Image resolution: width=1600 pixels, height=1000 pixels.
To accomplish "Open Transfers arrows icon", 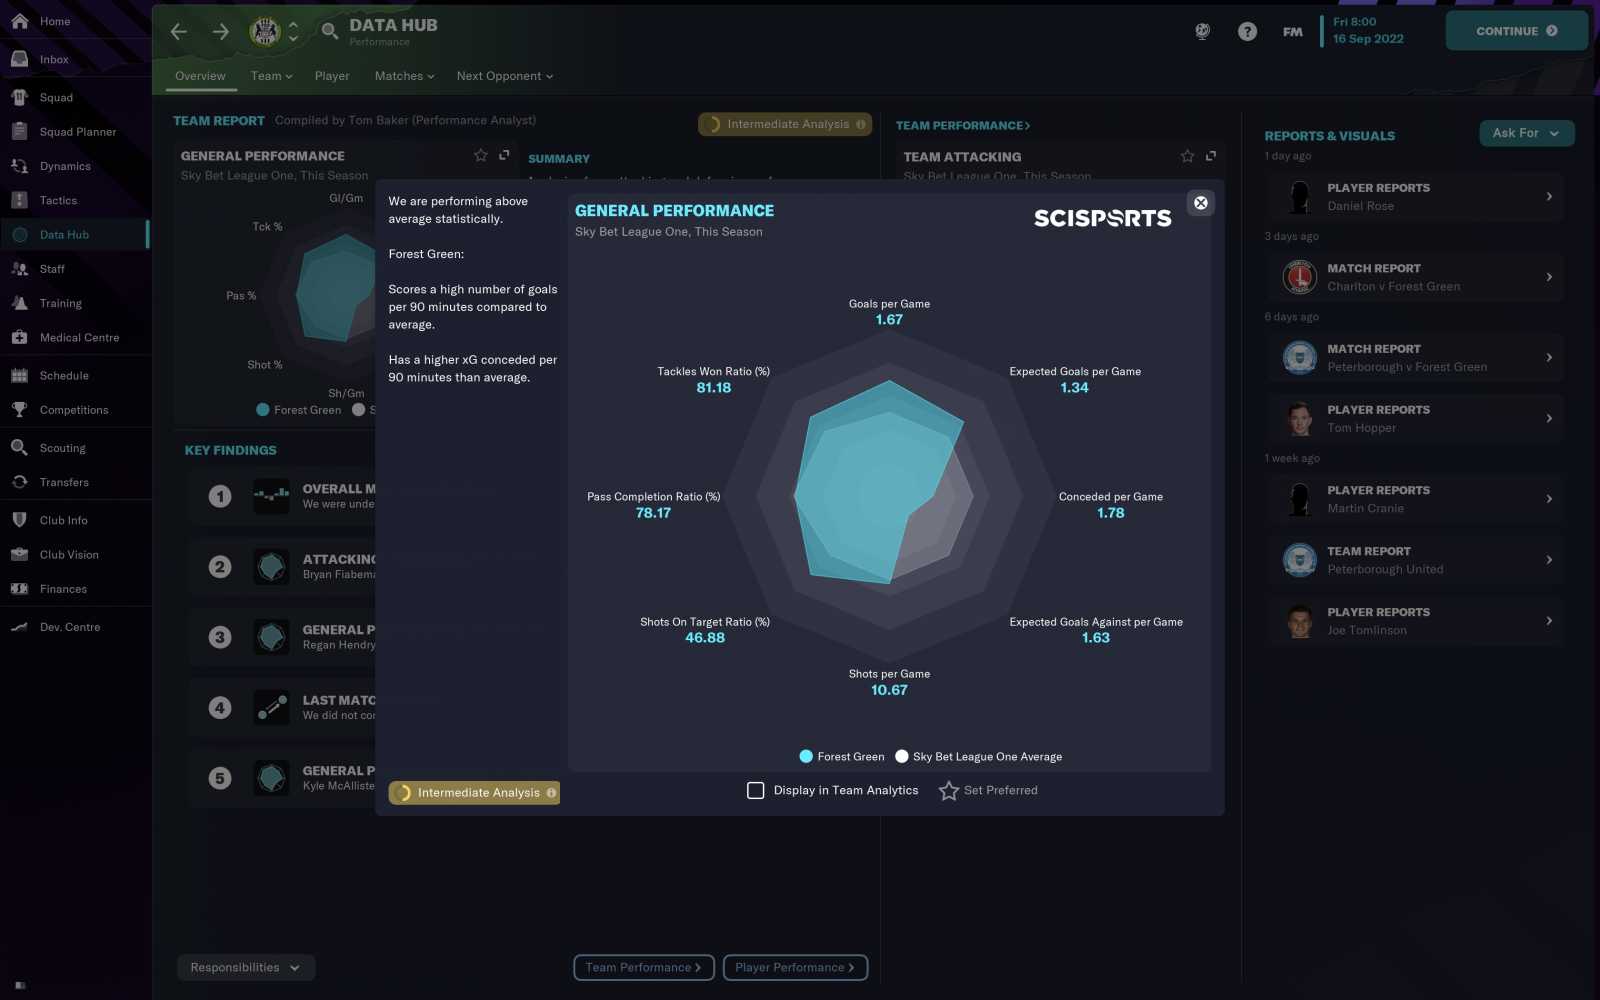I will (x=19, y=482).
